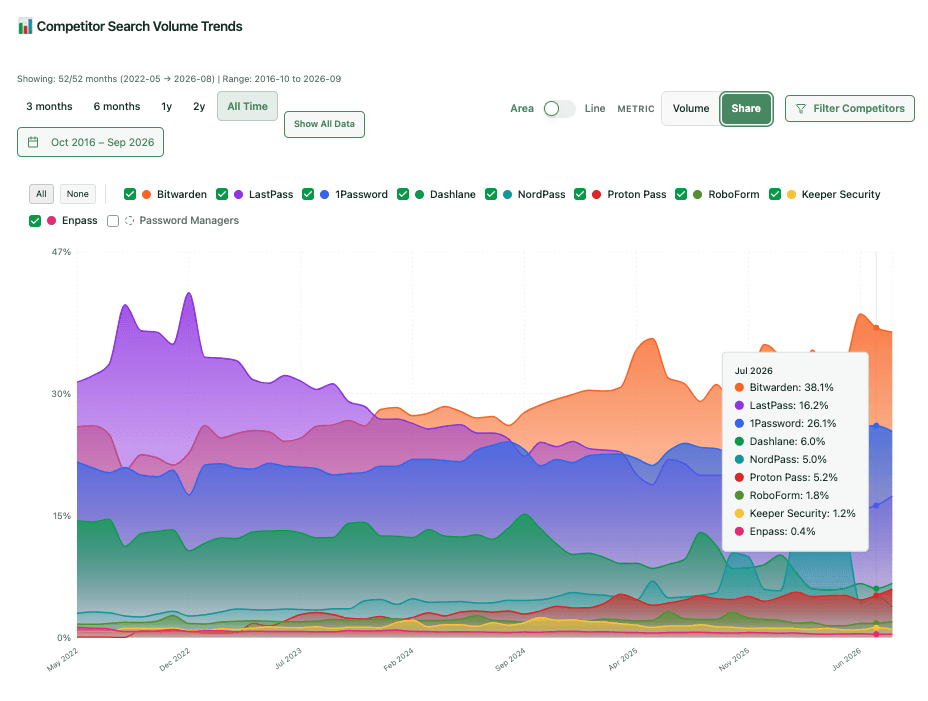Uncheck the Proton Pass checkbox

pyautogui.click(x=580, y=194)
